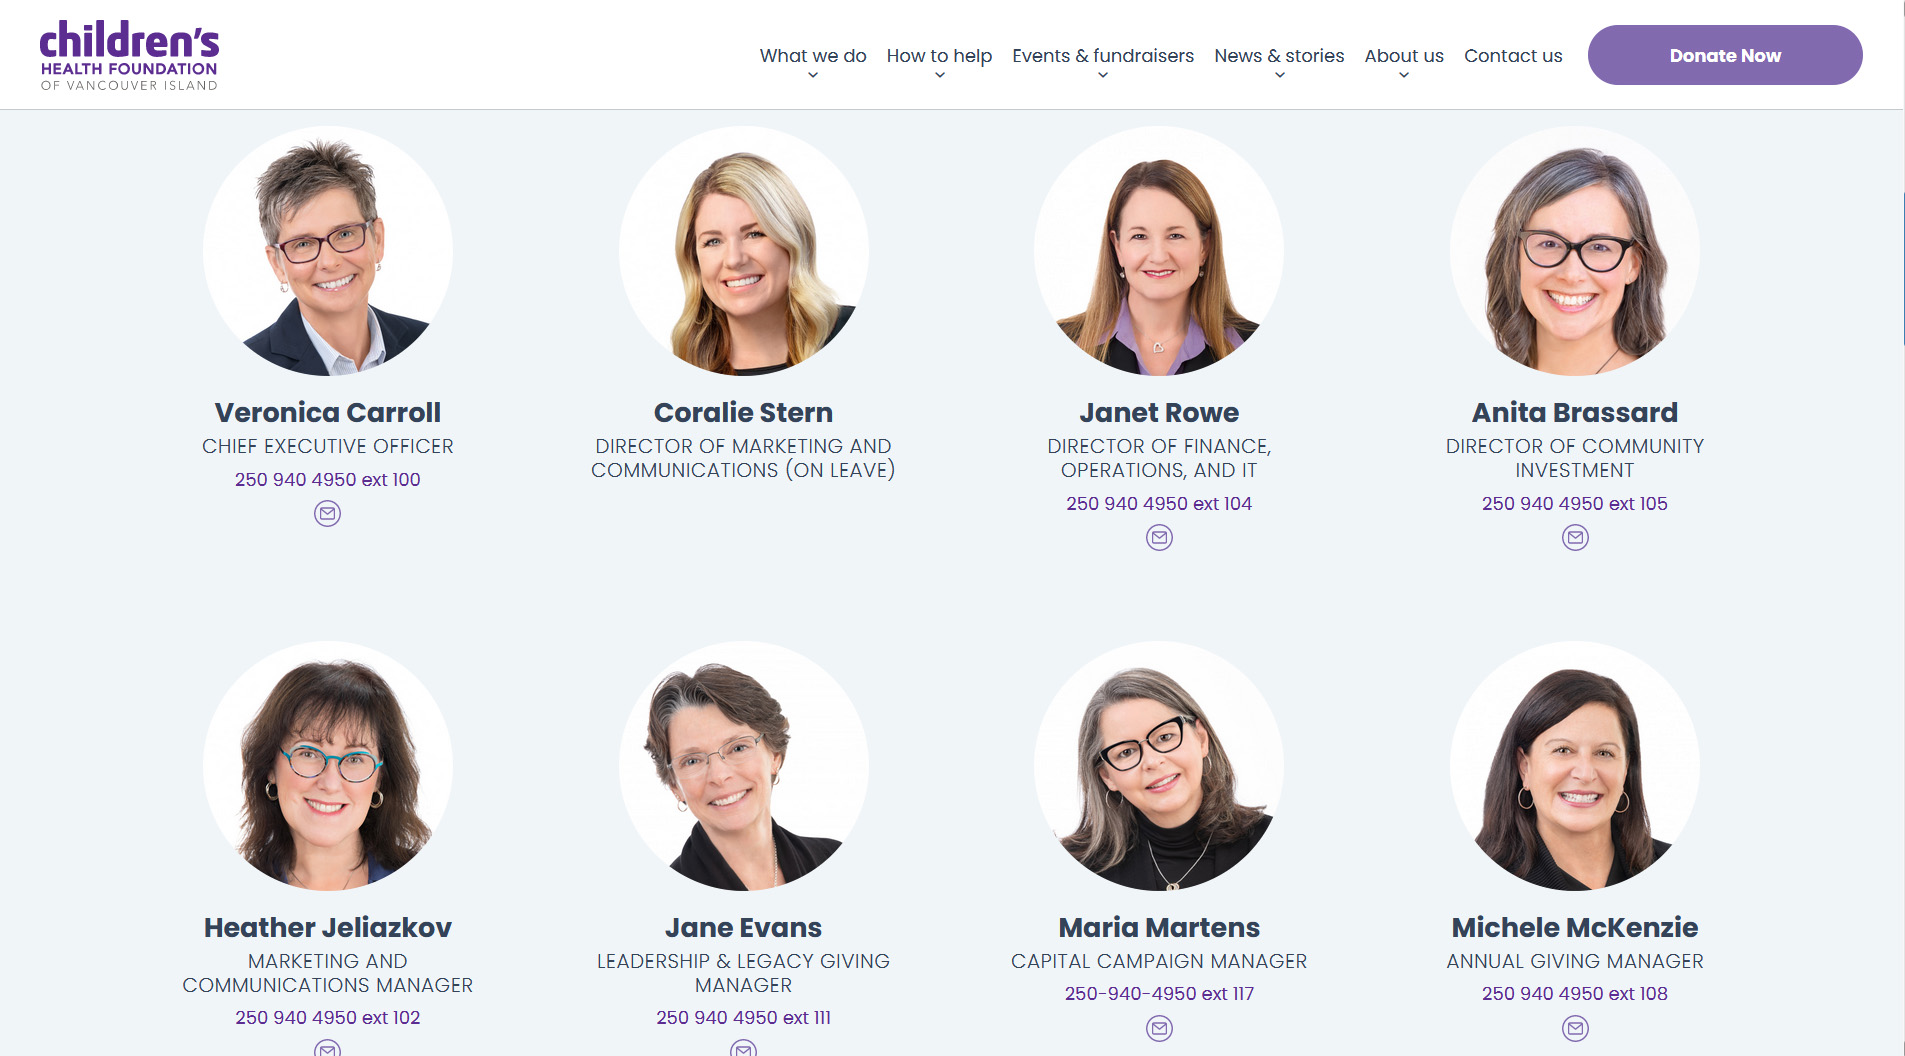The image size is (1905, 1056).
Task: Click the Donate Now button
Action: tap(1725, 55)
